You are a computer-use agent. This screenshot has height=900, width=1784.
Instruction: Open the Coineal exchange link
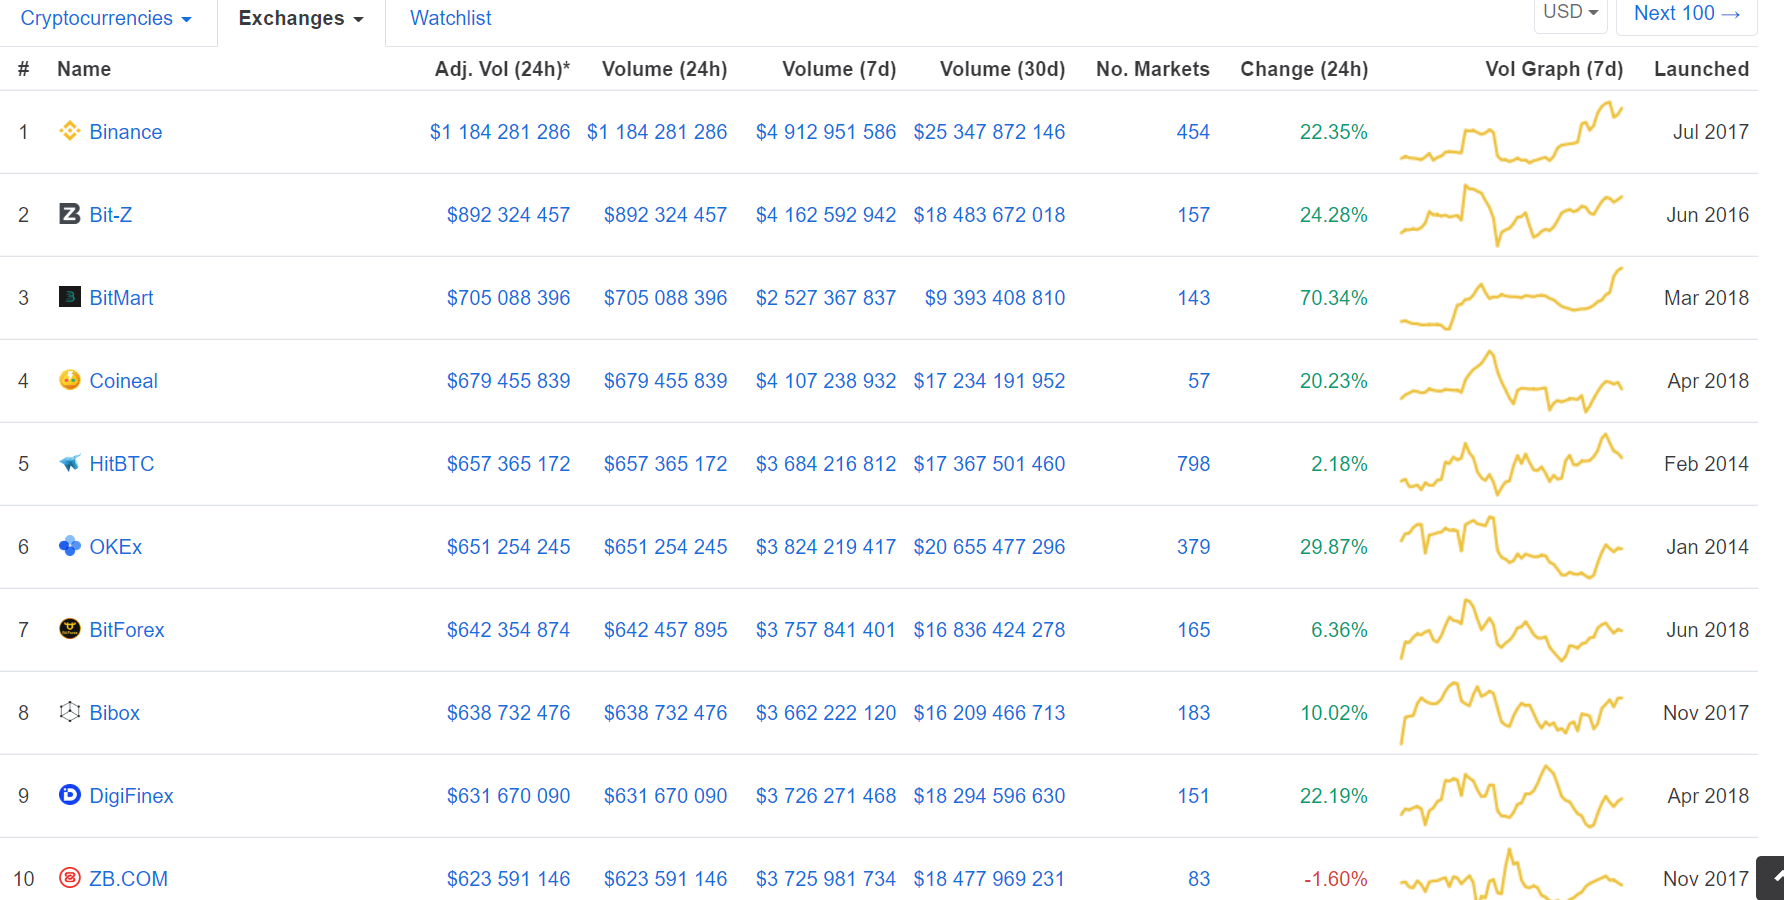(124, 381)
